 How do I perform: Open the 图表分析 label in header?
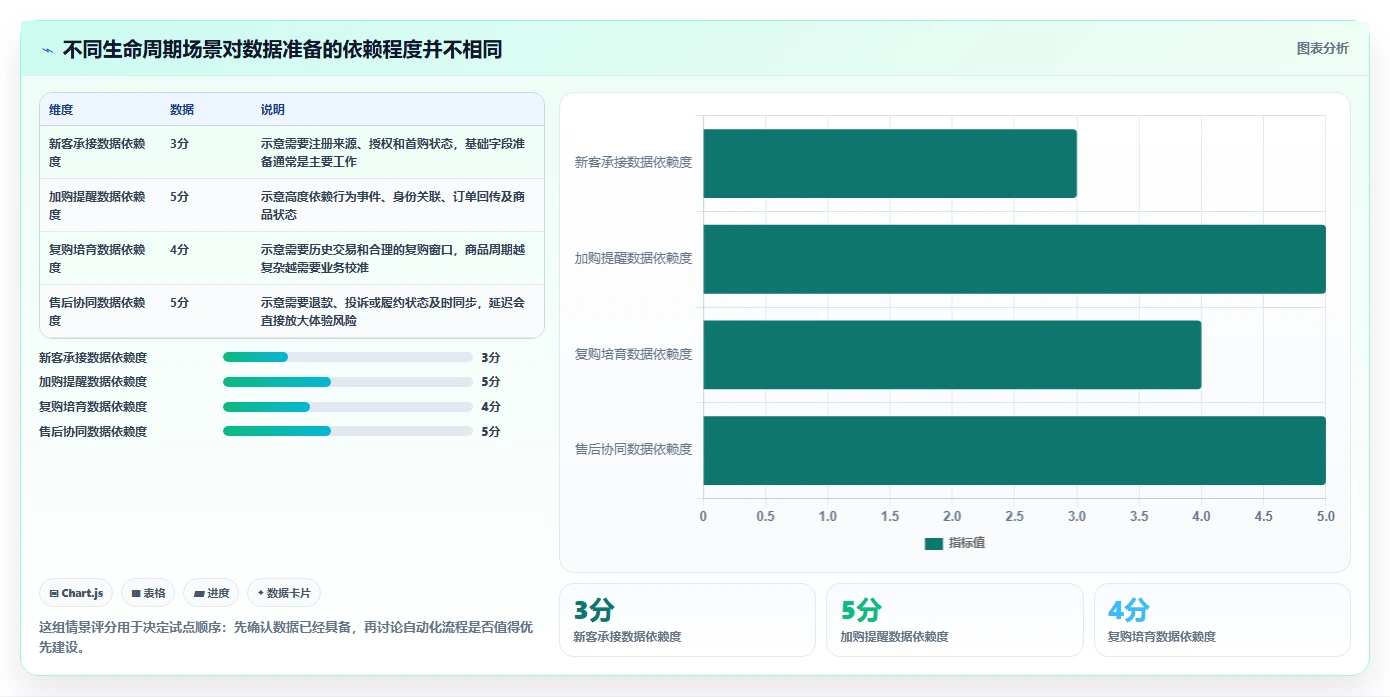point(1322,48)
